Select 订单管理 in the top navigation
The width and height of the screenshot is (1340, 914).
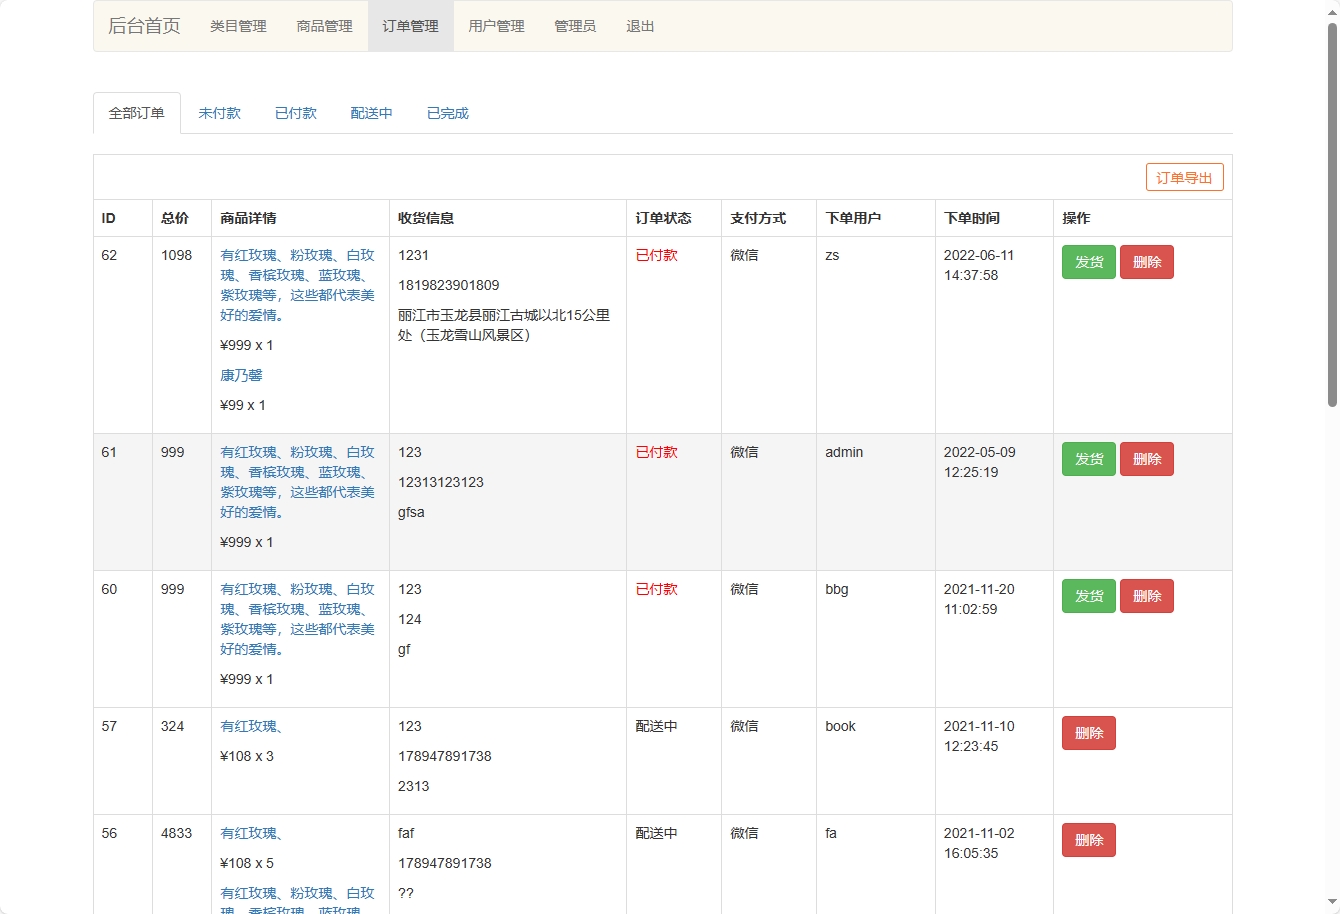click(x=410, y=26)
